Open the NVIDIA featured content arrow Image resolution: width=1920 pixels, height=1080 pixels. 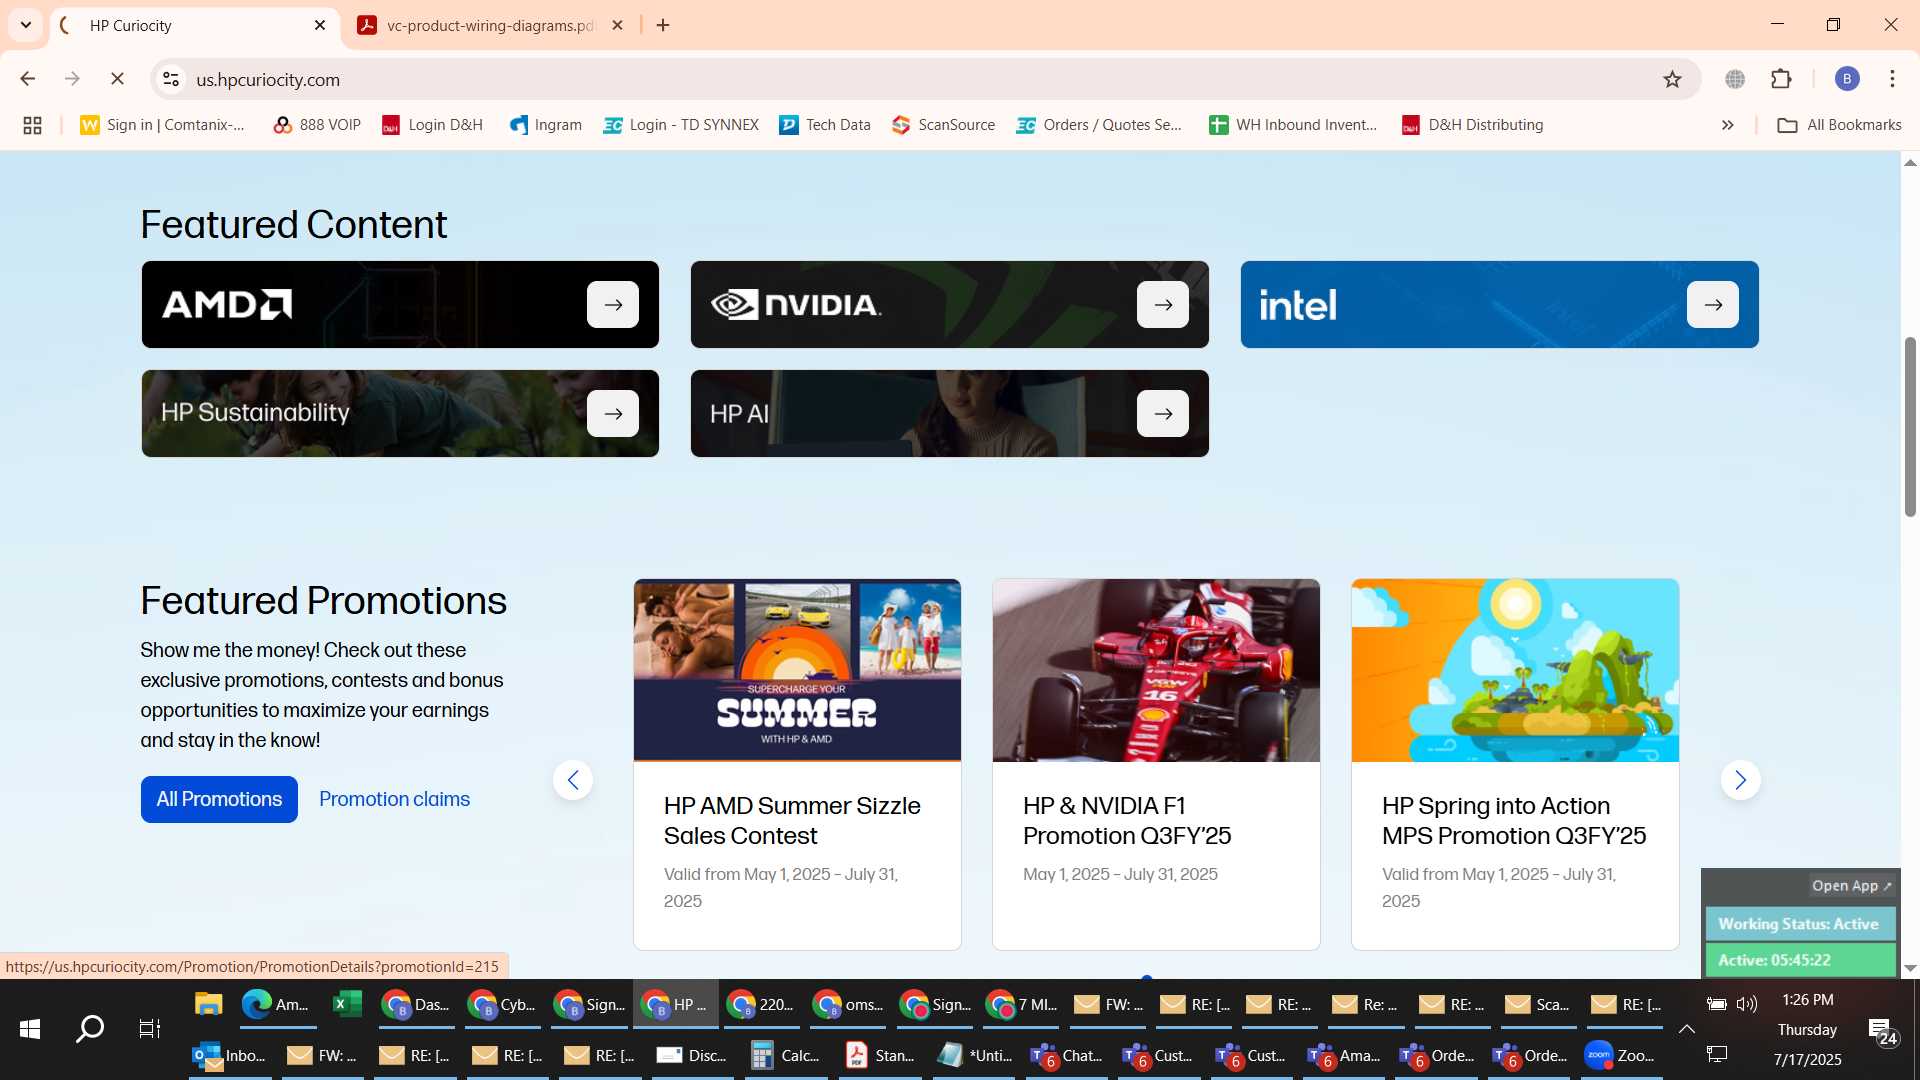click(1163, 305)
